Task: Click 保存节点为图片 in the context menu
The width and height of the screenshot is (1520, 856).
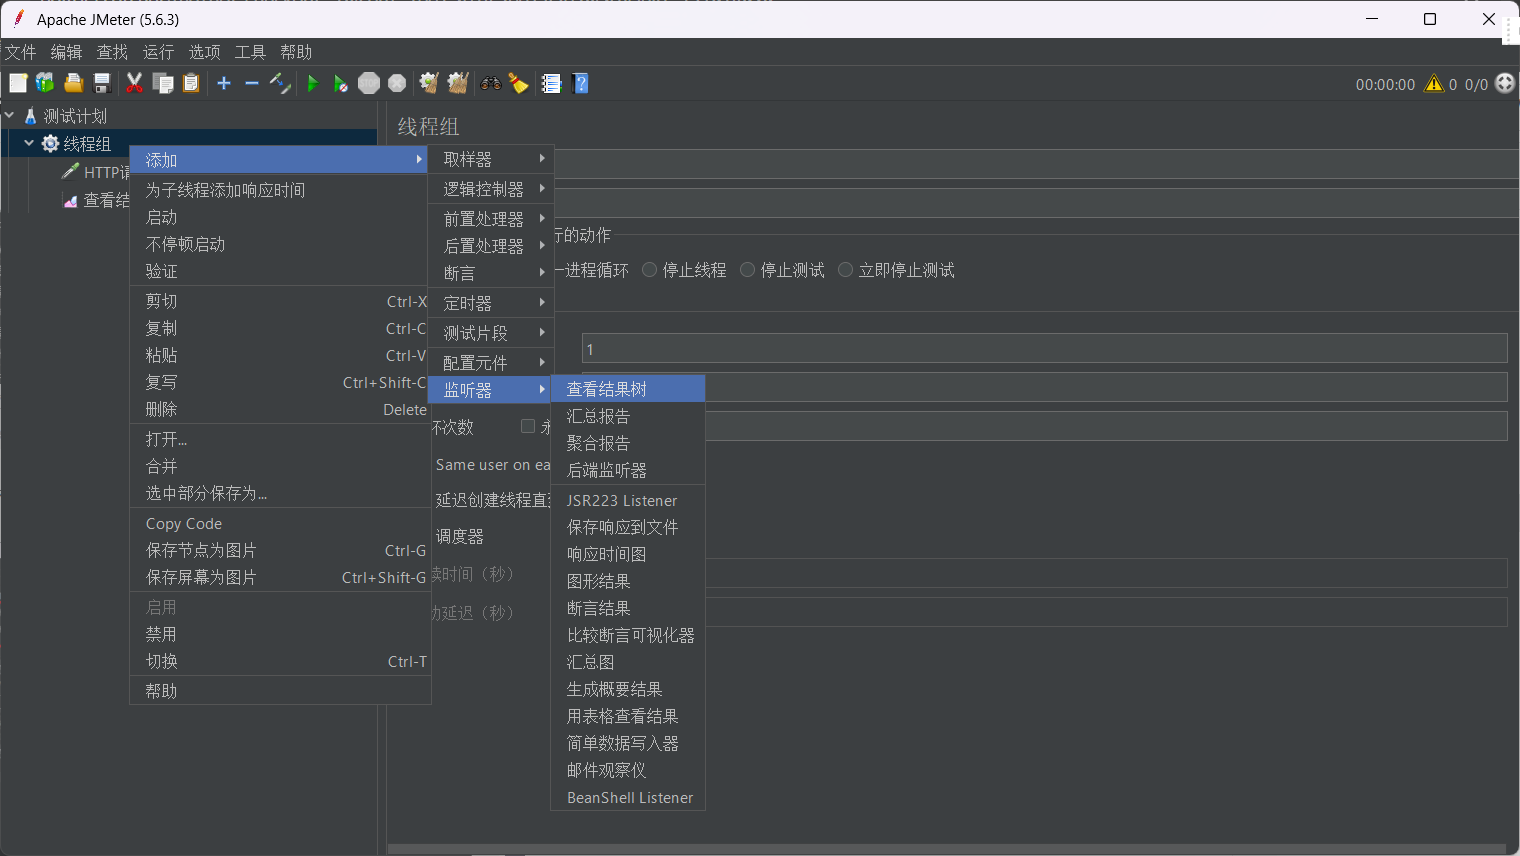Action: [x=280, y=550]
